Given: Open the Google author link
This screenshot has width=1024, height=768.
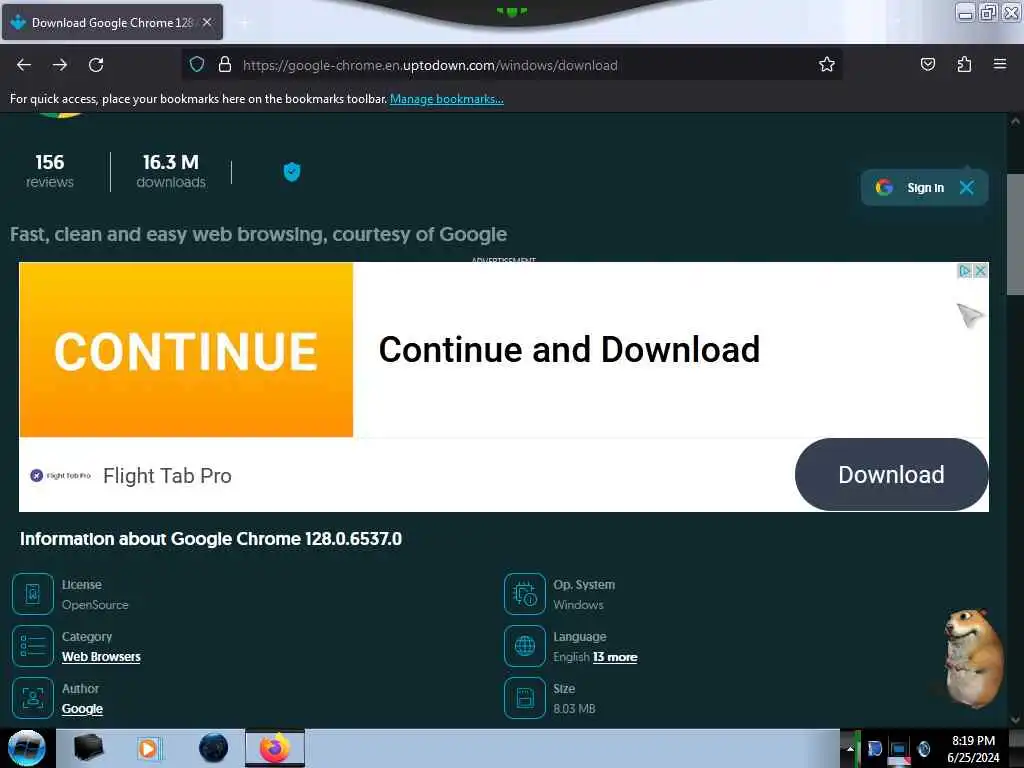Looking at the screenshot, I should 82,709.
